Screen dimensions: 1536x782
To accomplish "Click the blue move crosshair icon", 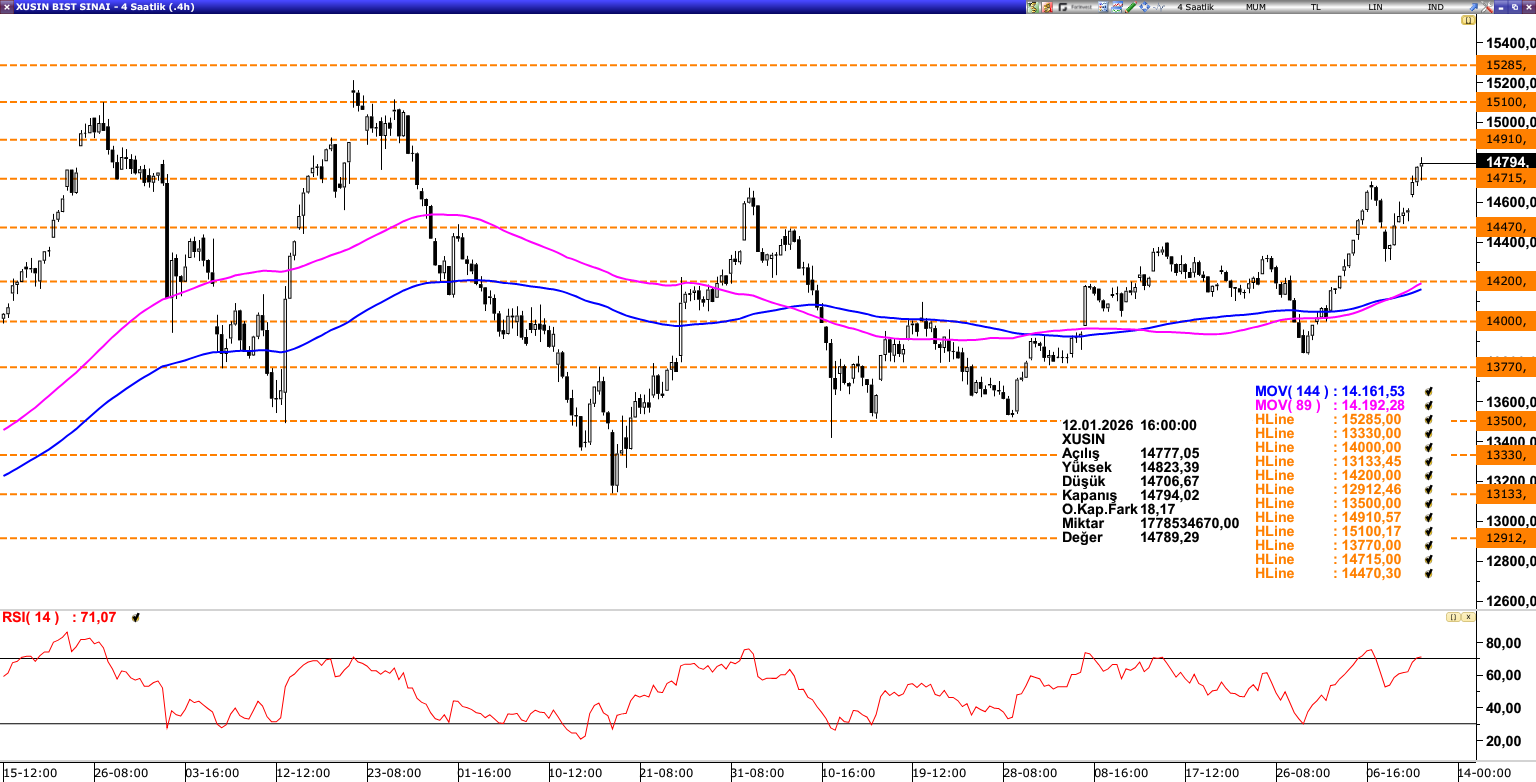I will [1144, 7].
